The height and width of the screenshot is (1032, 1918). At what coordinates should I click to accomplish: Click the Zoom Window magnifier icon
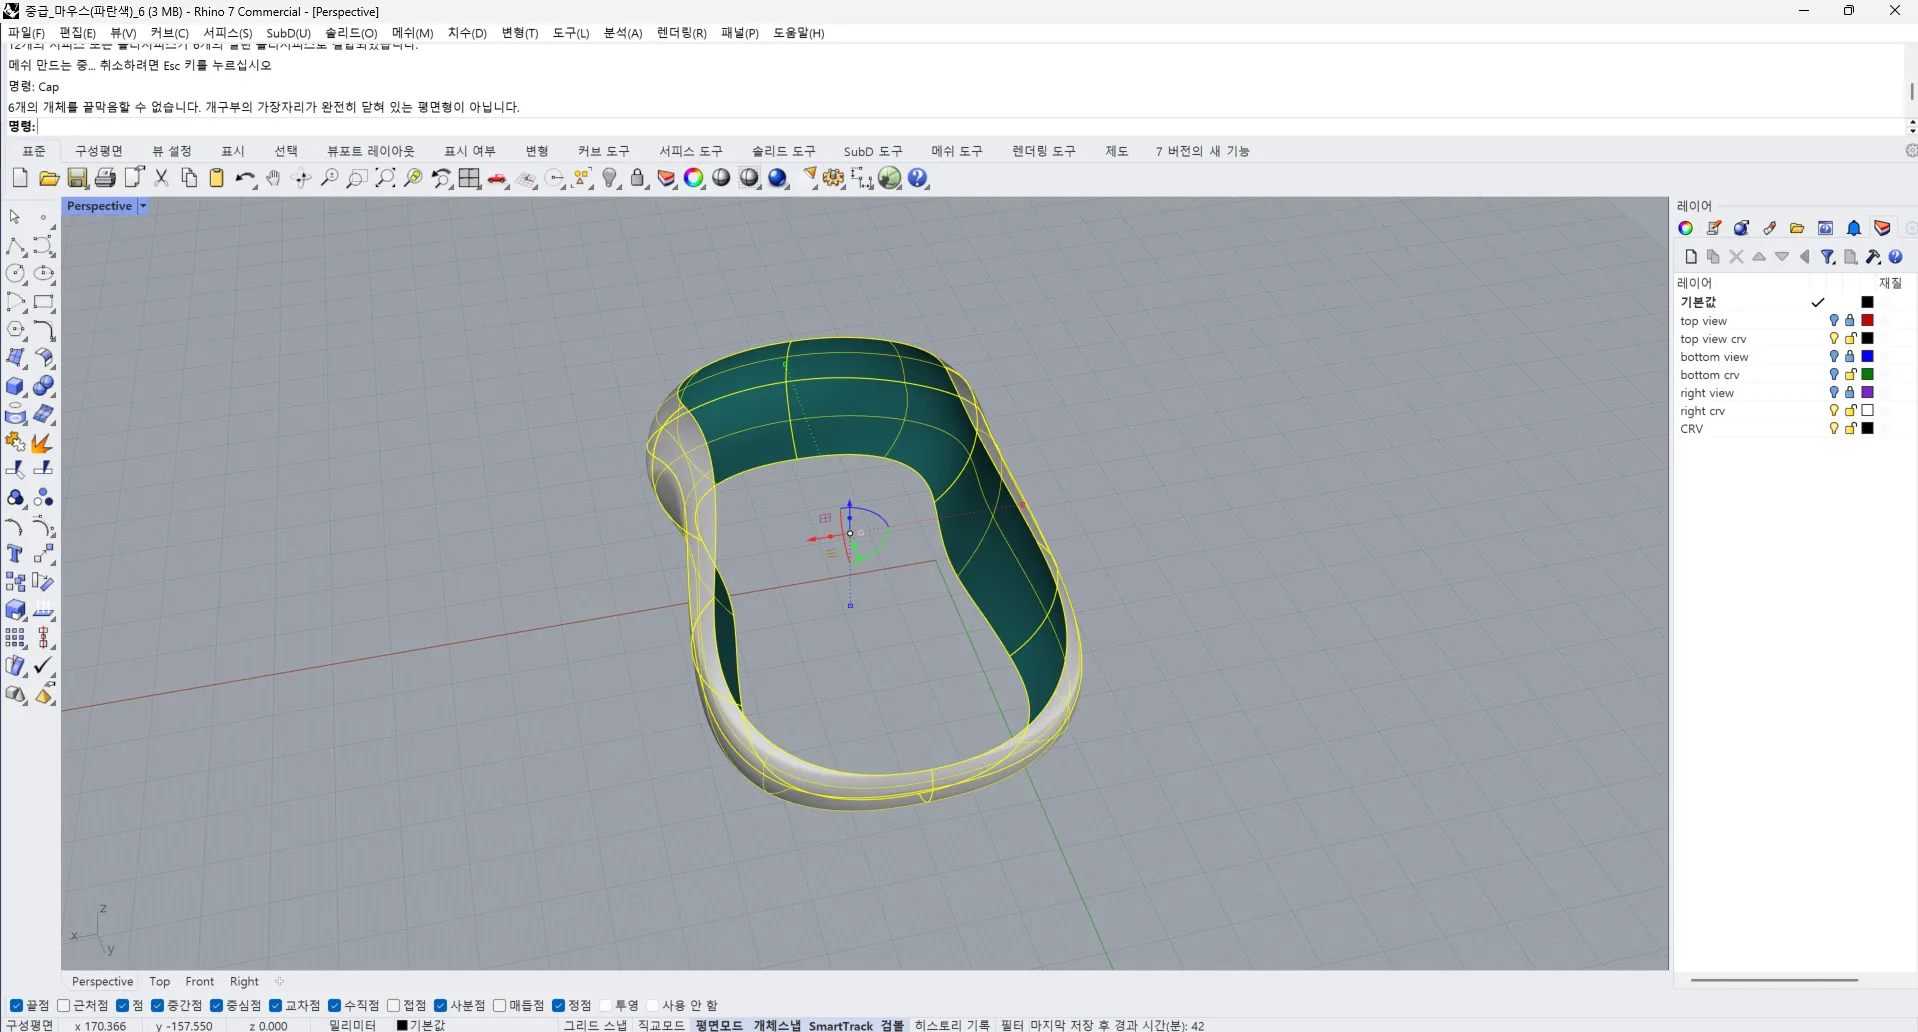pos(357,178)
